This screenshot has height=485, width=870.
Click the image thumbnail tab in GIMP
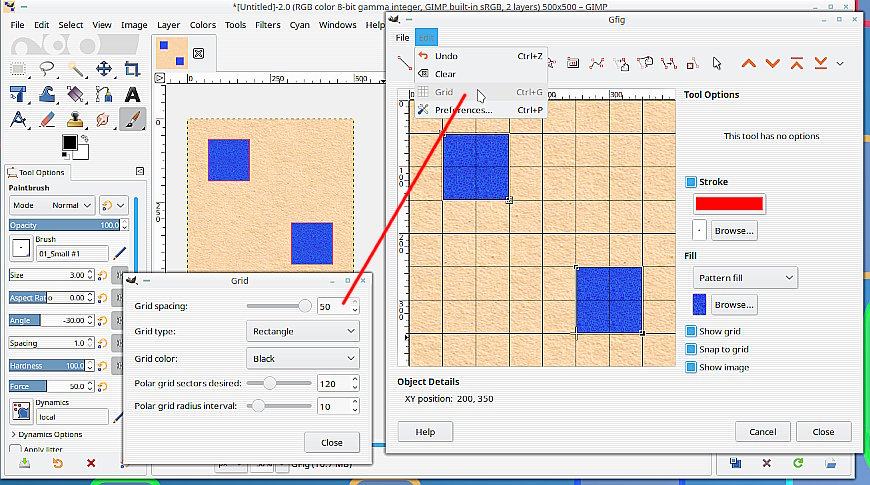(x=172, y=53)
